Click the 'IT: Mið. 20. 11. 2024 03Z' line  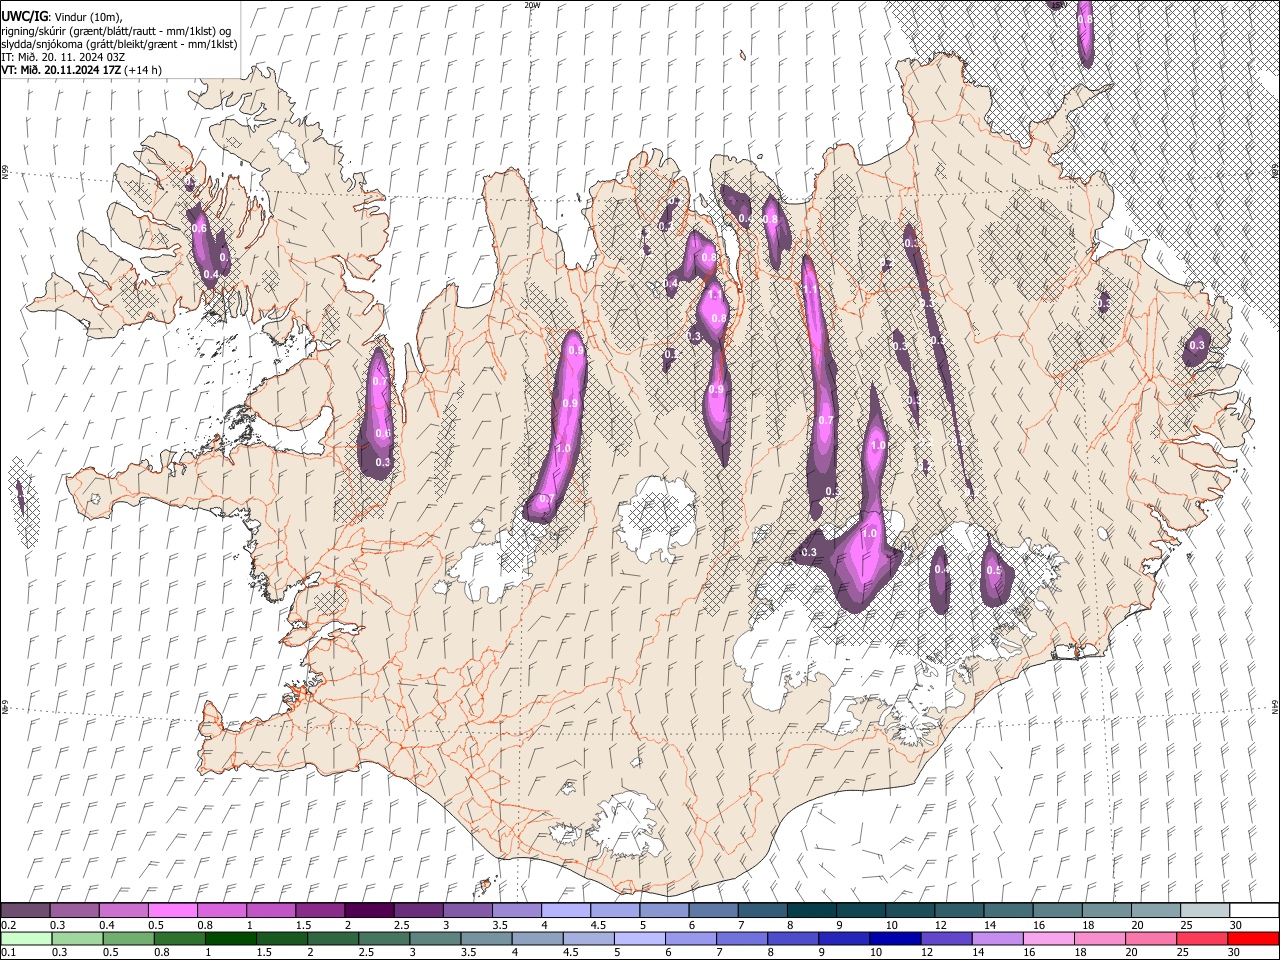pos(63,57)
